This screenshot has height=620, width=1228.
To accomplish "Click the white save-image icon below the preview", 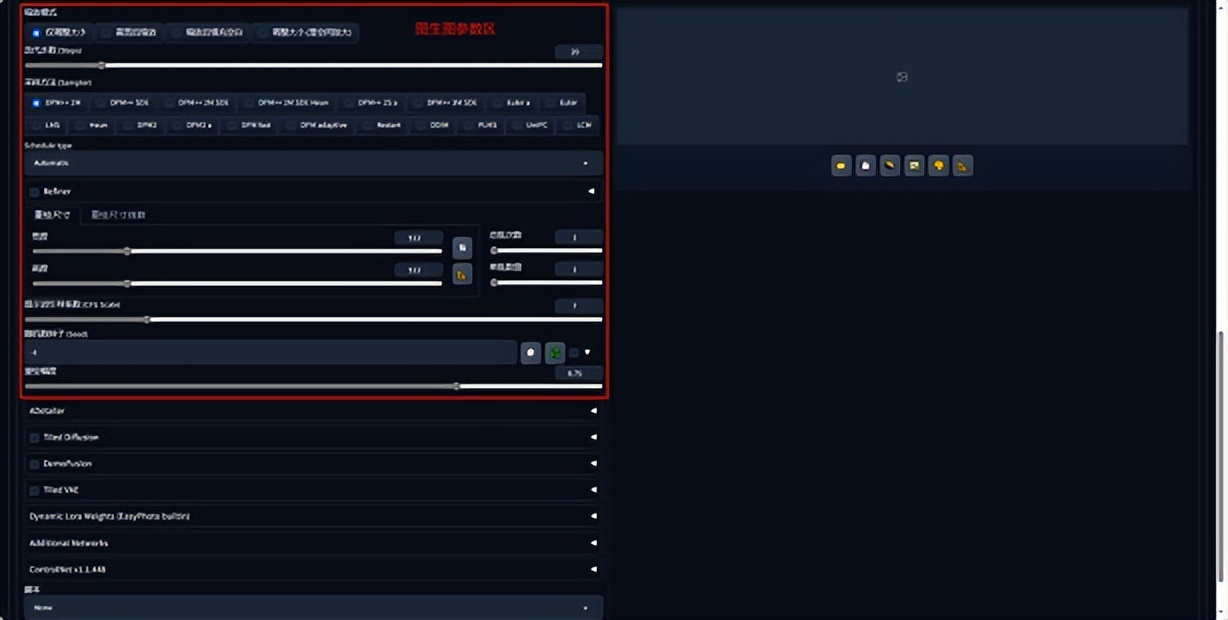I will pos(866,165).
